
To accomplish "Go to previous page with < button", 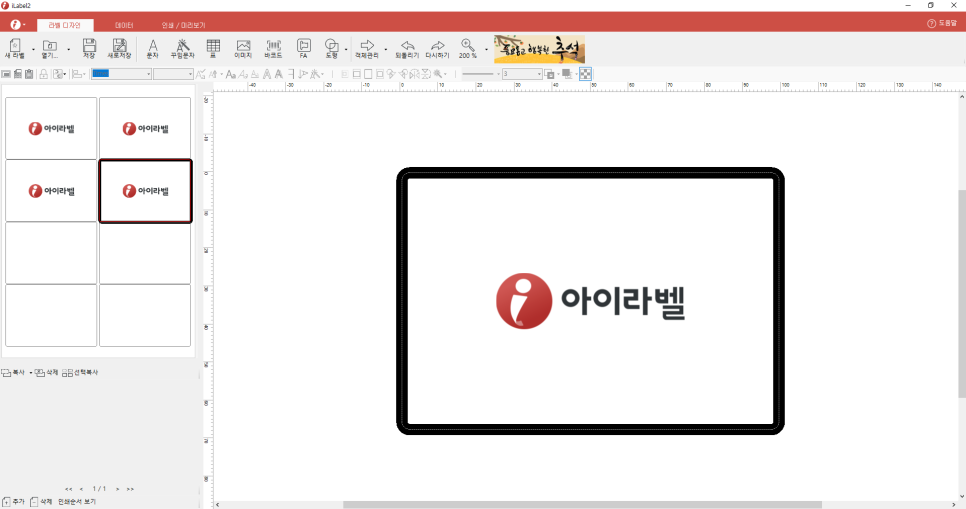I will click(x=81, y=489).
